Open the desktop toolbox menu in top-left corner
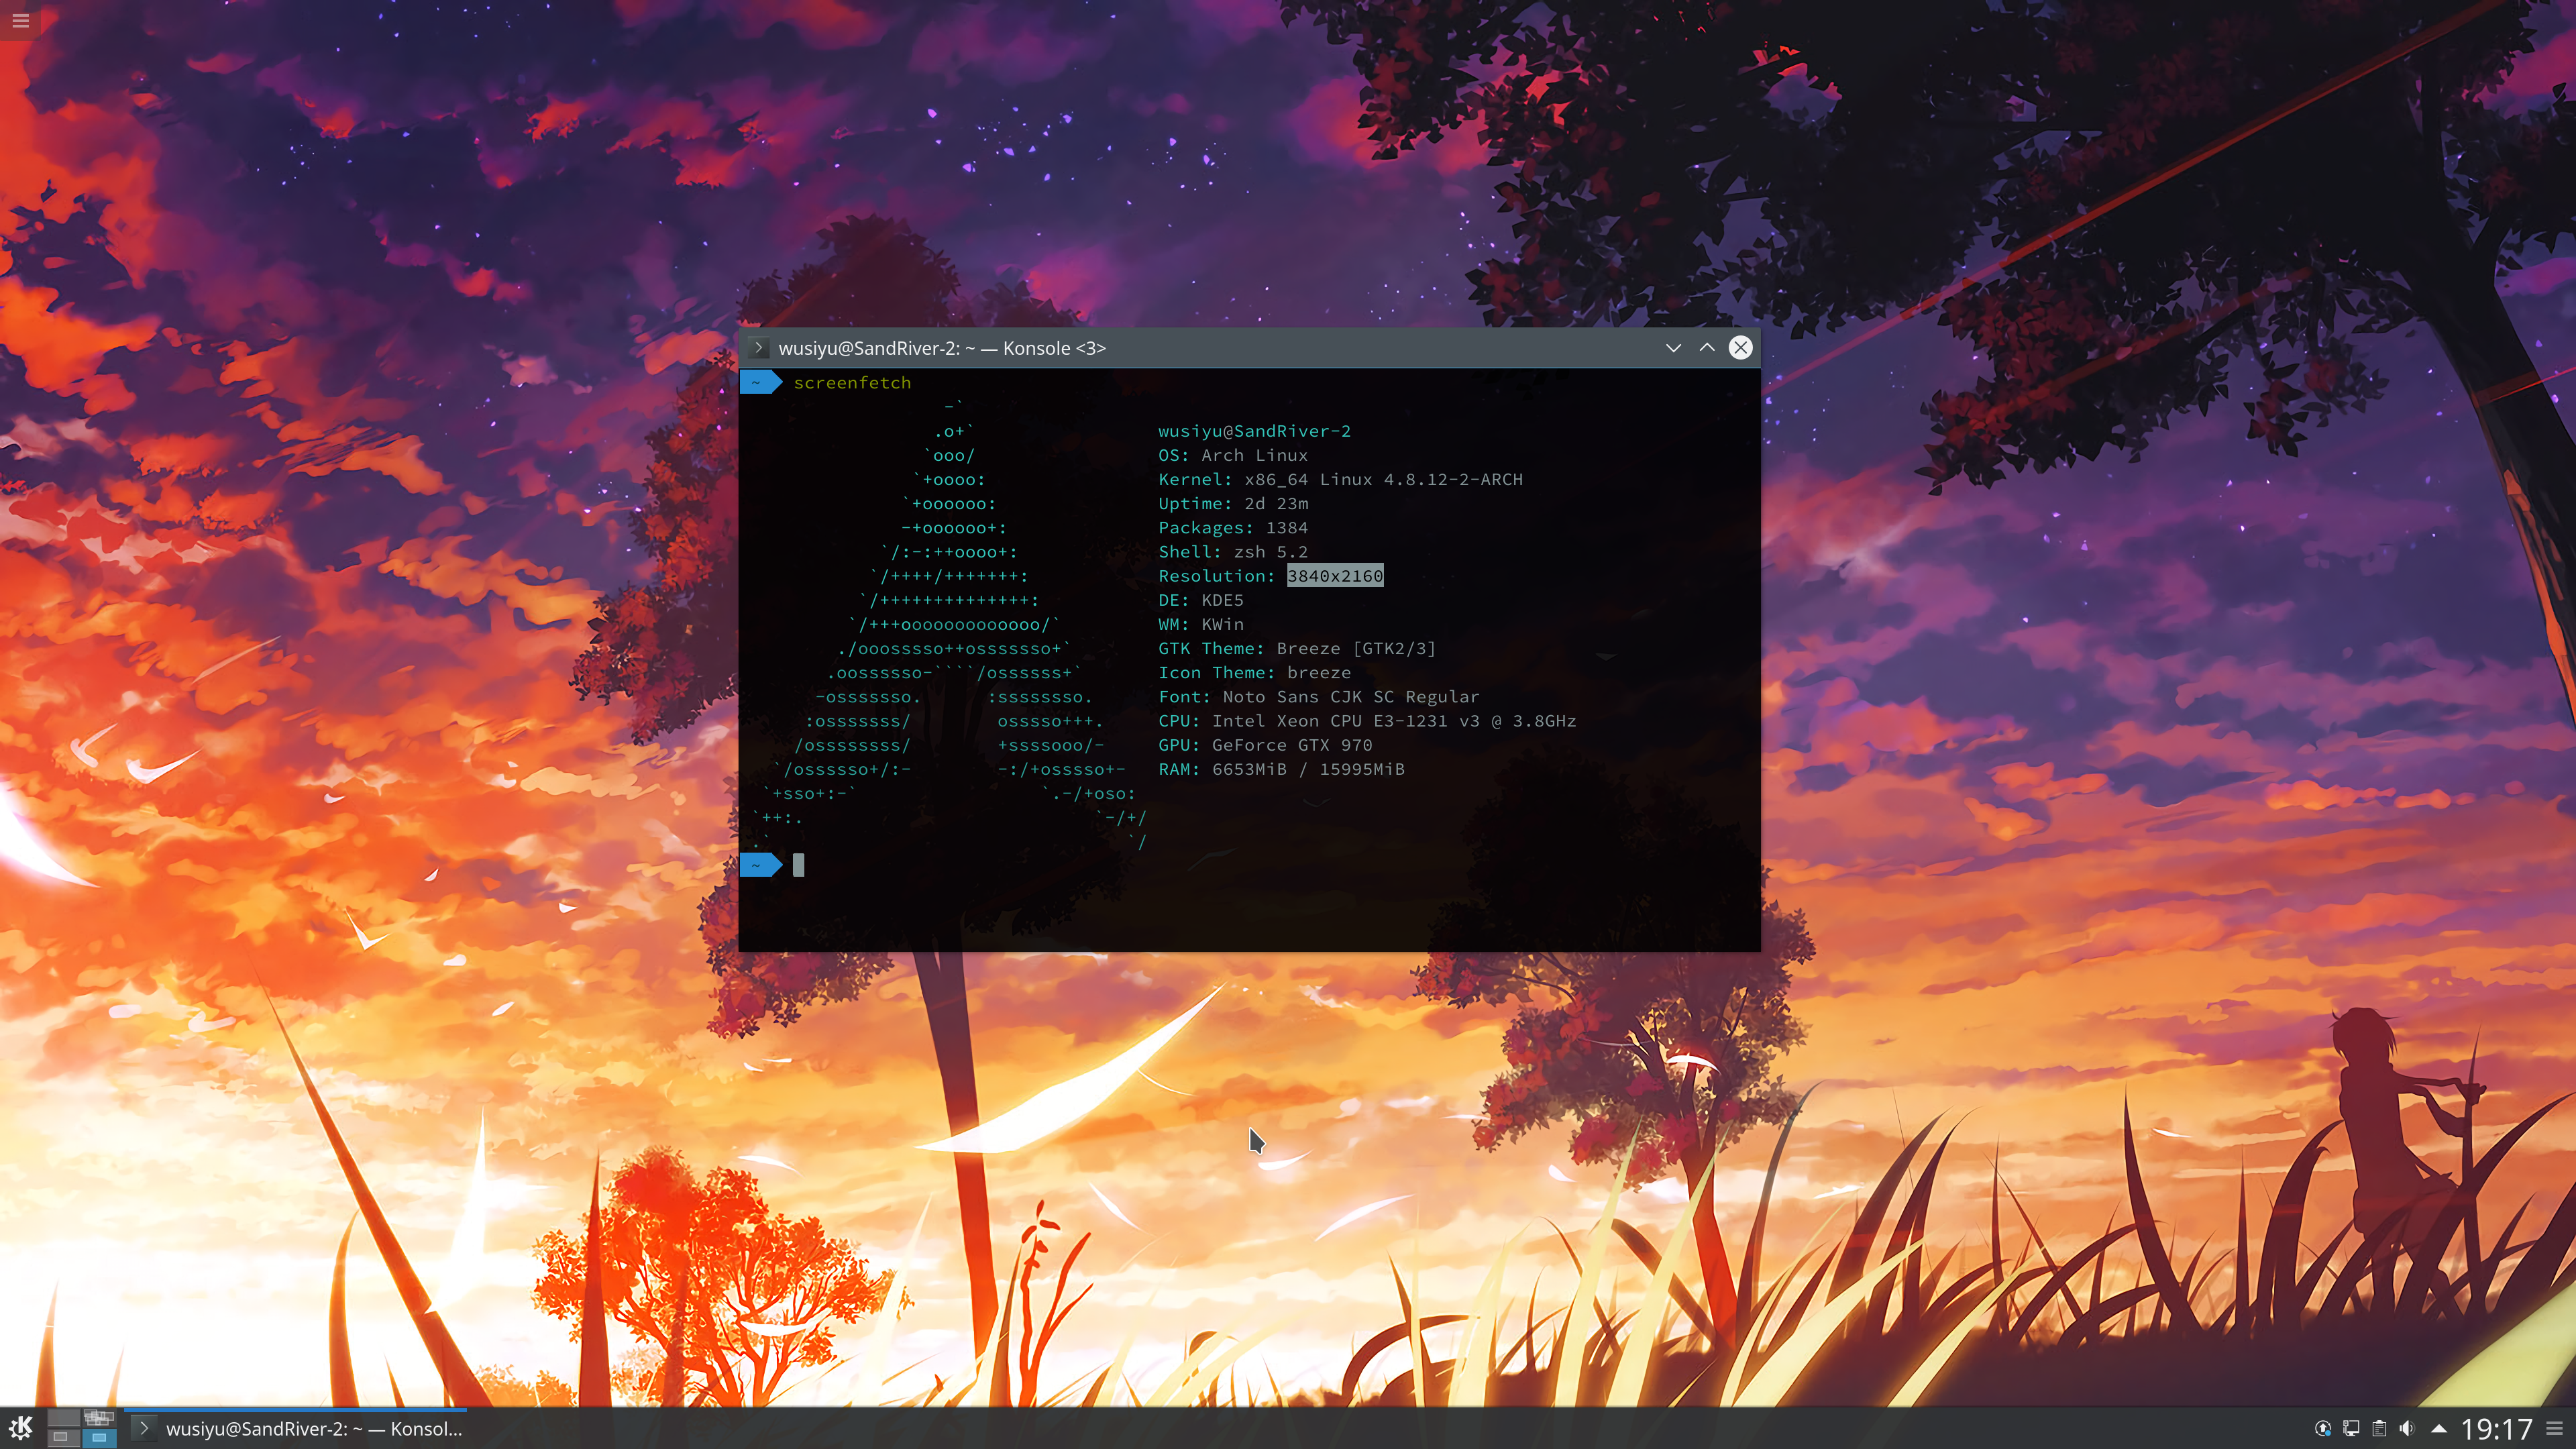Viewport: 2576px width, 1449px height. tap(20, 20)
